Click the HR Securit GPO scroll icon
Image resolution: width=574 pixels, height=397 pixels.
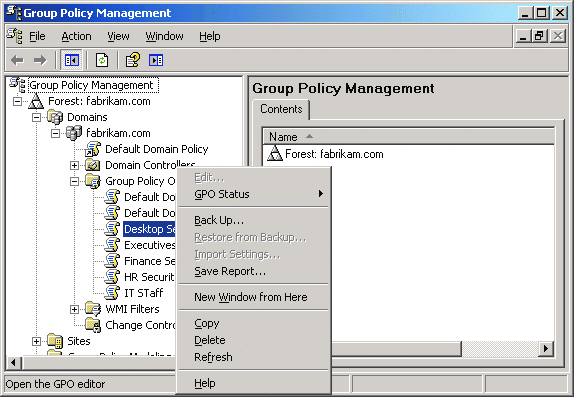[x=112, y=277]
